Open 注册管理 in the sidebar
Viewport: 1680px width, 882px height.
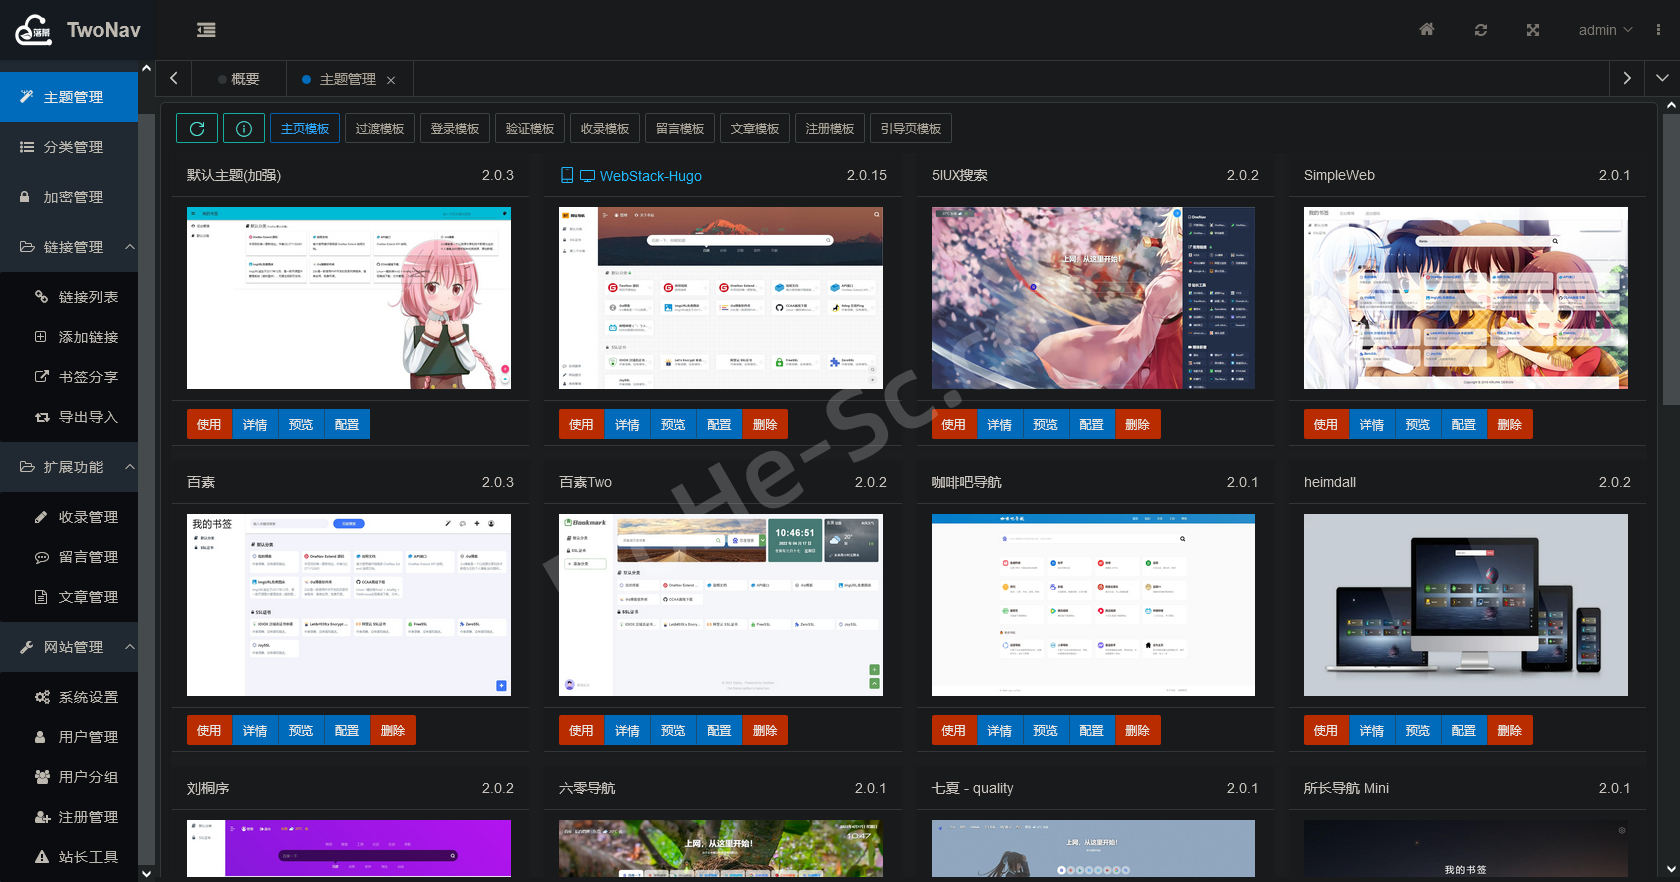coord(69,817)
